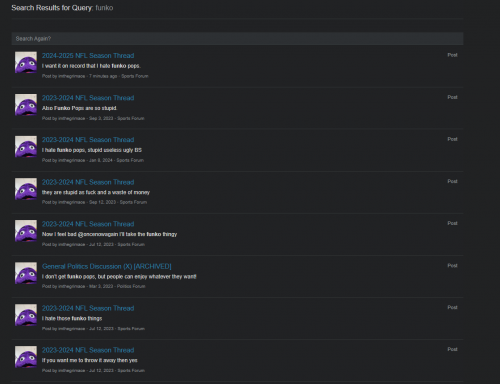Click avatar next to 'waste of money' post
This screenshot has width=500, height=384.
click(x=26, y=189)
